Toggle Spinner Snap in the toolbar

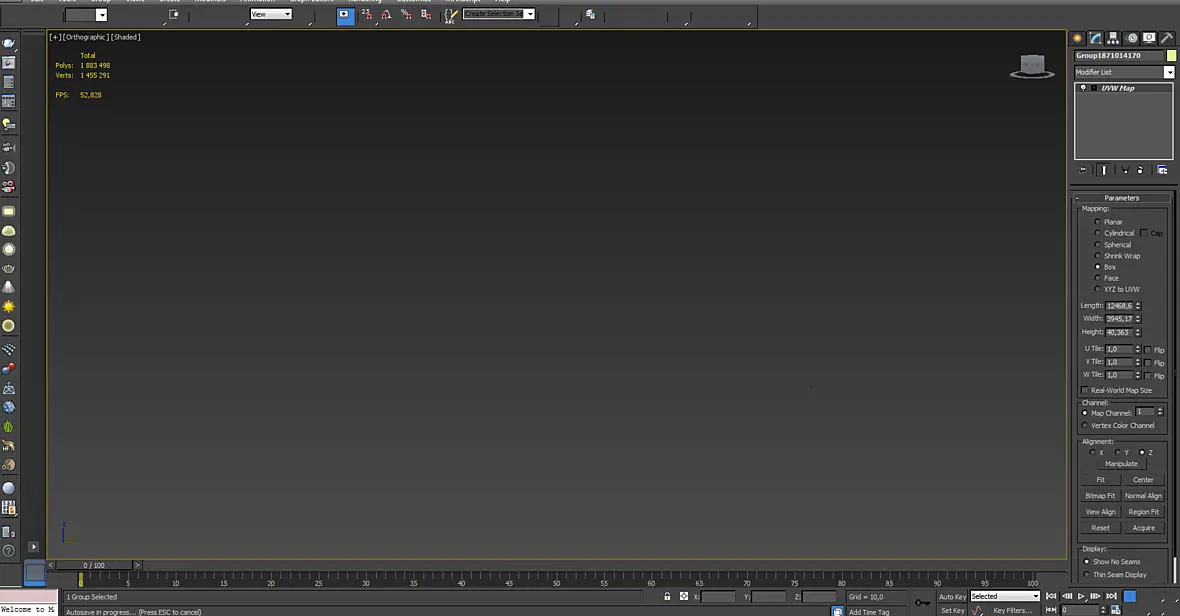click(426, 14)
